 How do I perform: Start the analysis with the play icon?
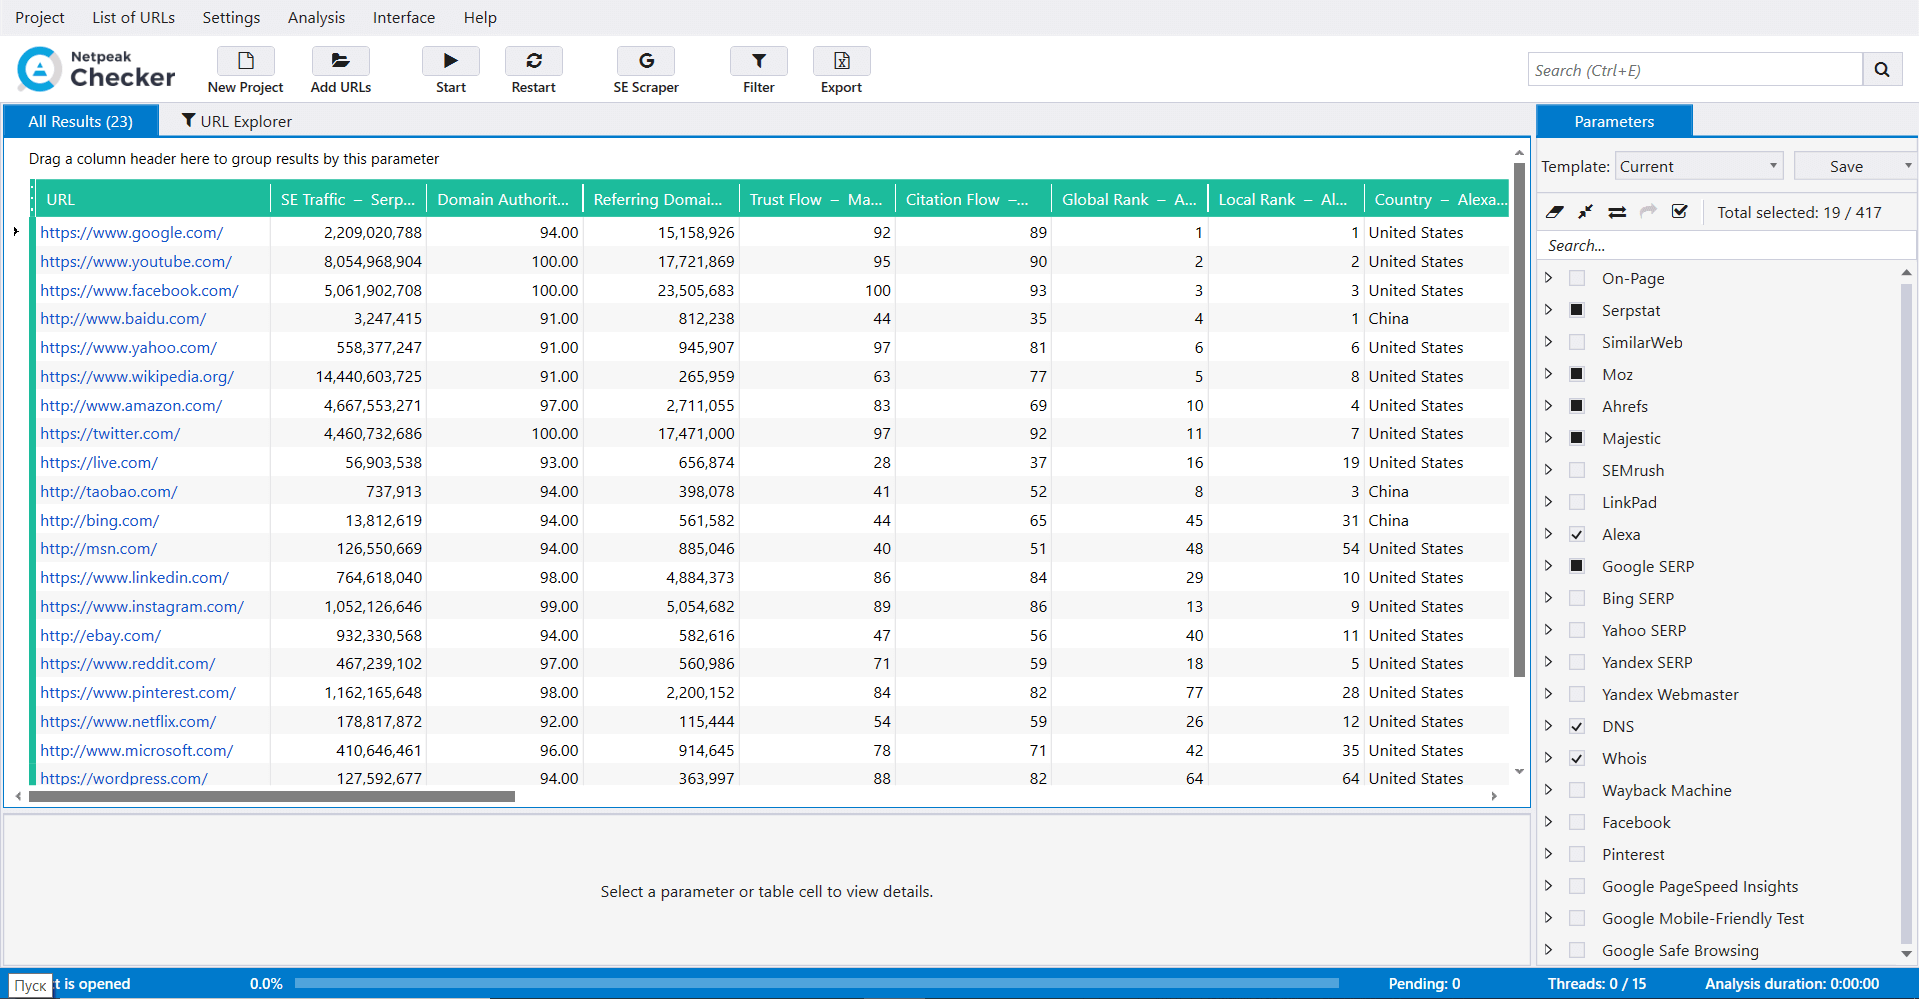(451, 61)
